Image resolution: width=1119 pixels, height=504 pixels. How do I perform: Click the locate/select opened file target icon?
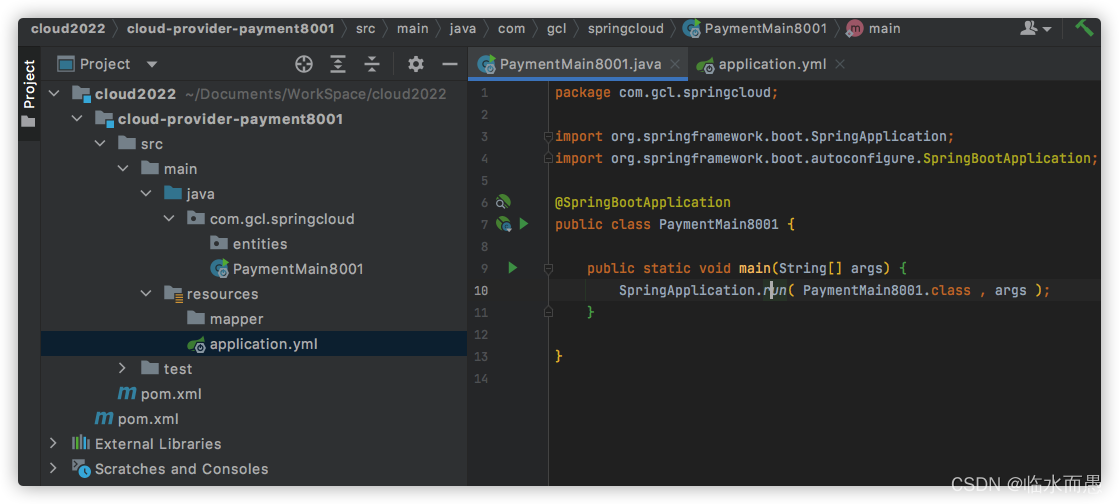tap(304, 64)
